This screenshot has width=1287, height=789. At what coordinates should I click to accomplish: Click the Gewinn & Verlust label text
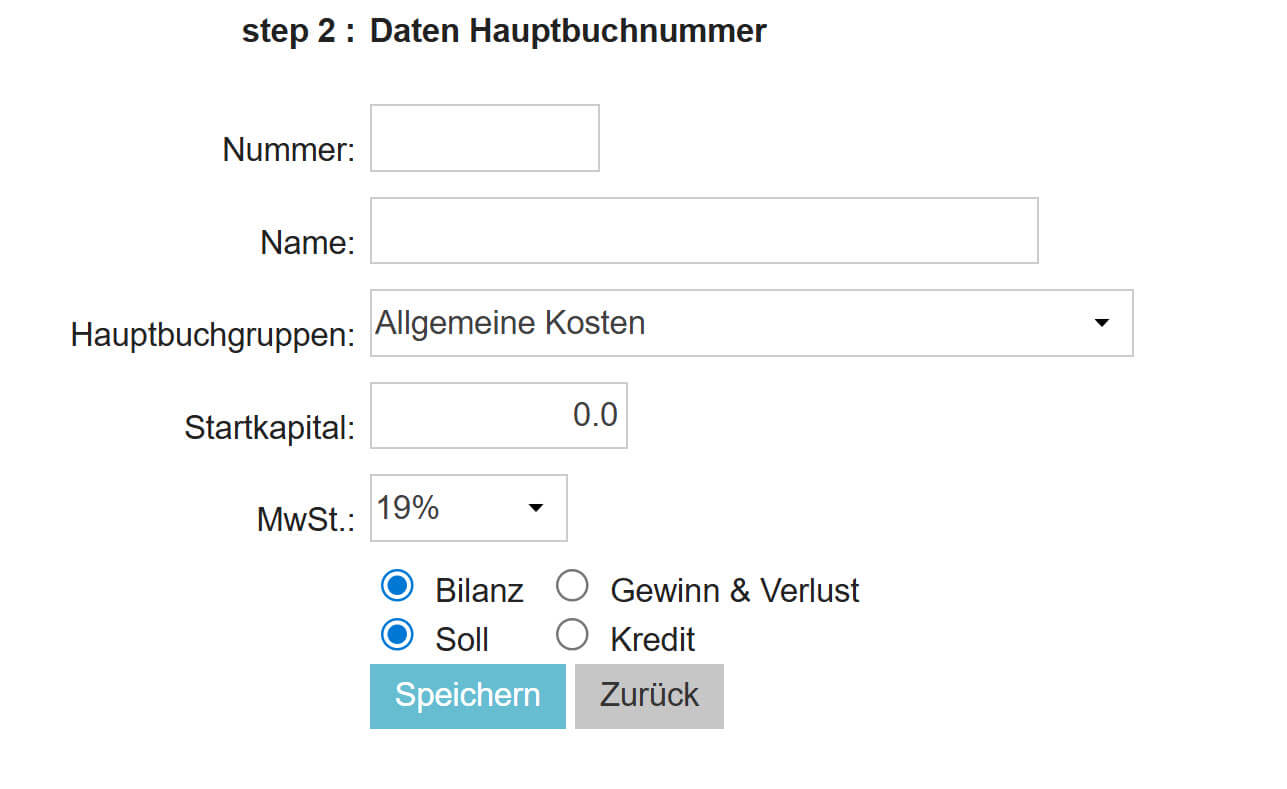(x=734, y=591)
